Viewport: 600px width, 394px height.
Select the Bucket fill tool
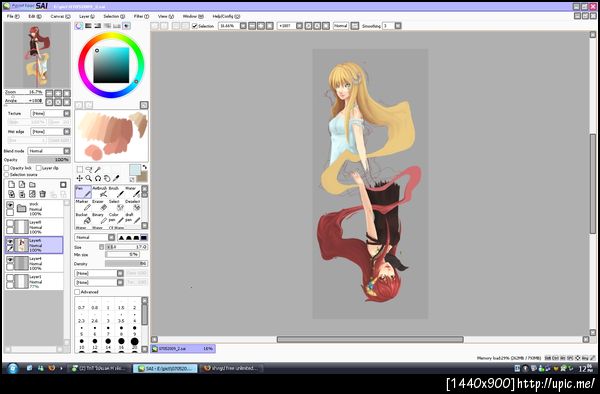tap(83, 218)
